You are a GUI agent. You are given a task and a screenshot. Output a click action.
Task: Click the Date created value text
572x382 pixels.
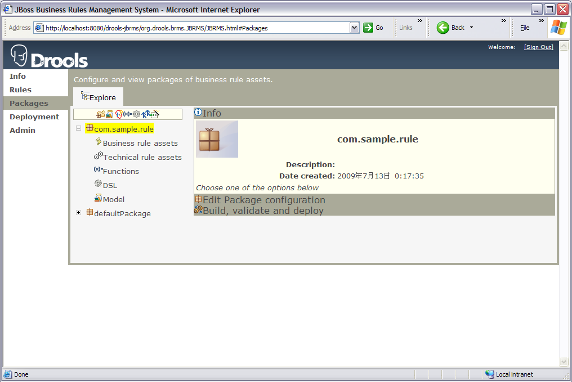(x=380, y=176)
